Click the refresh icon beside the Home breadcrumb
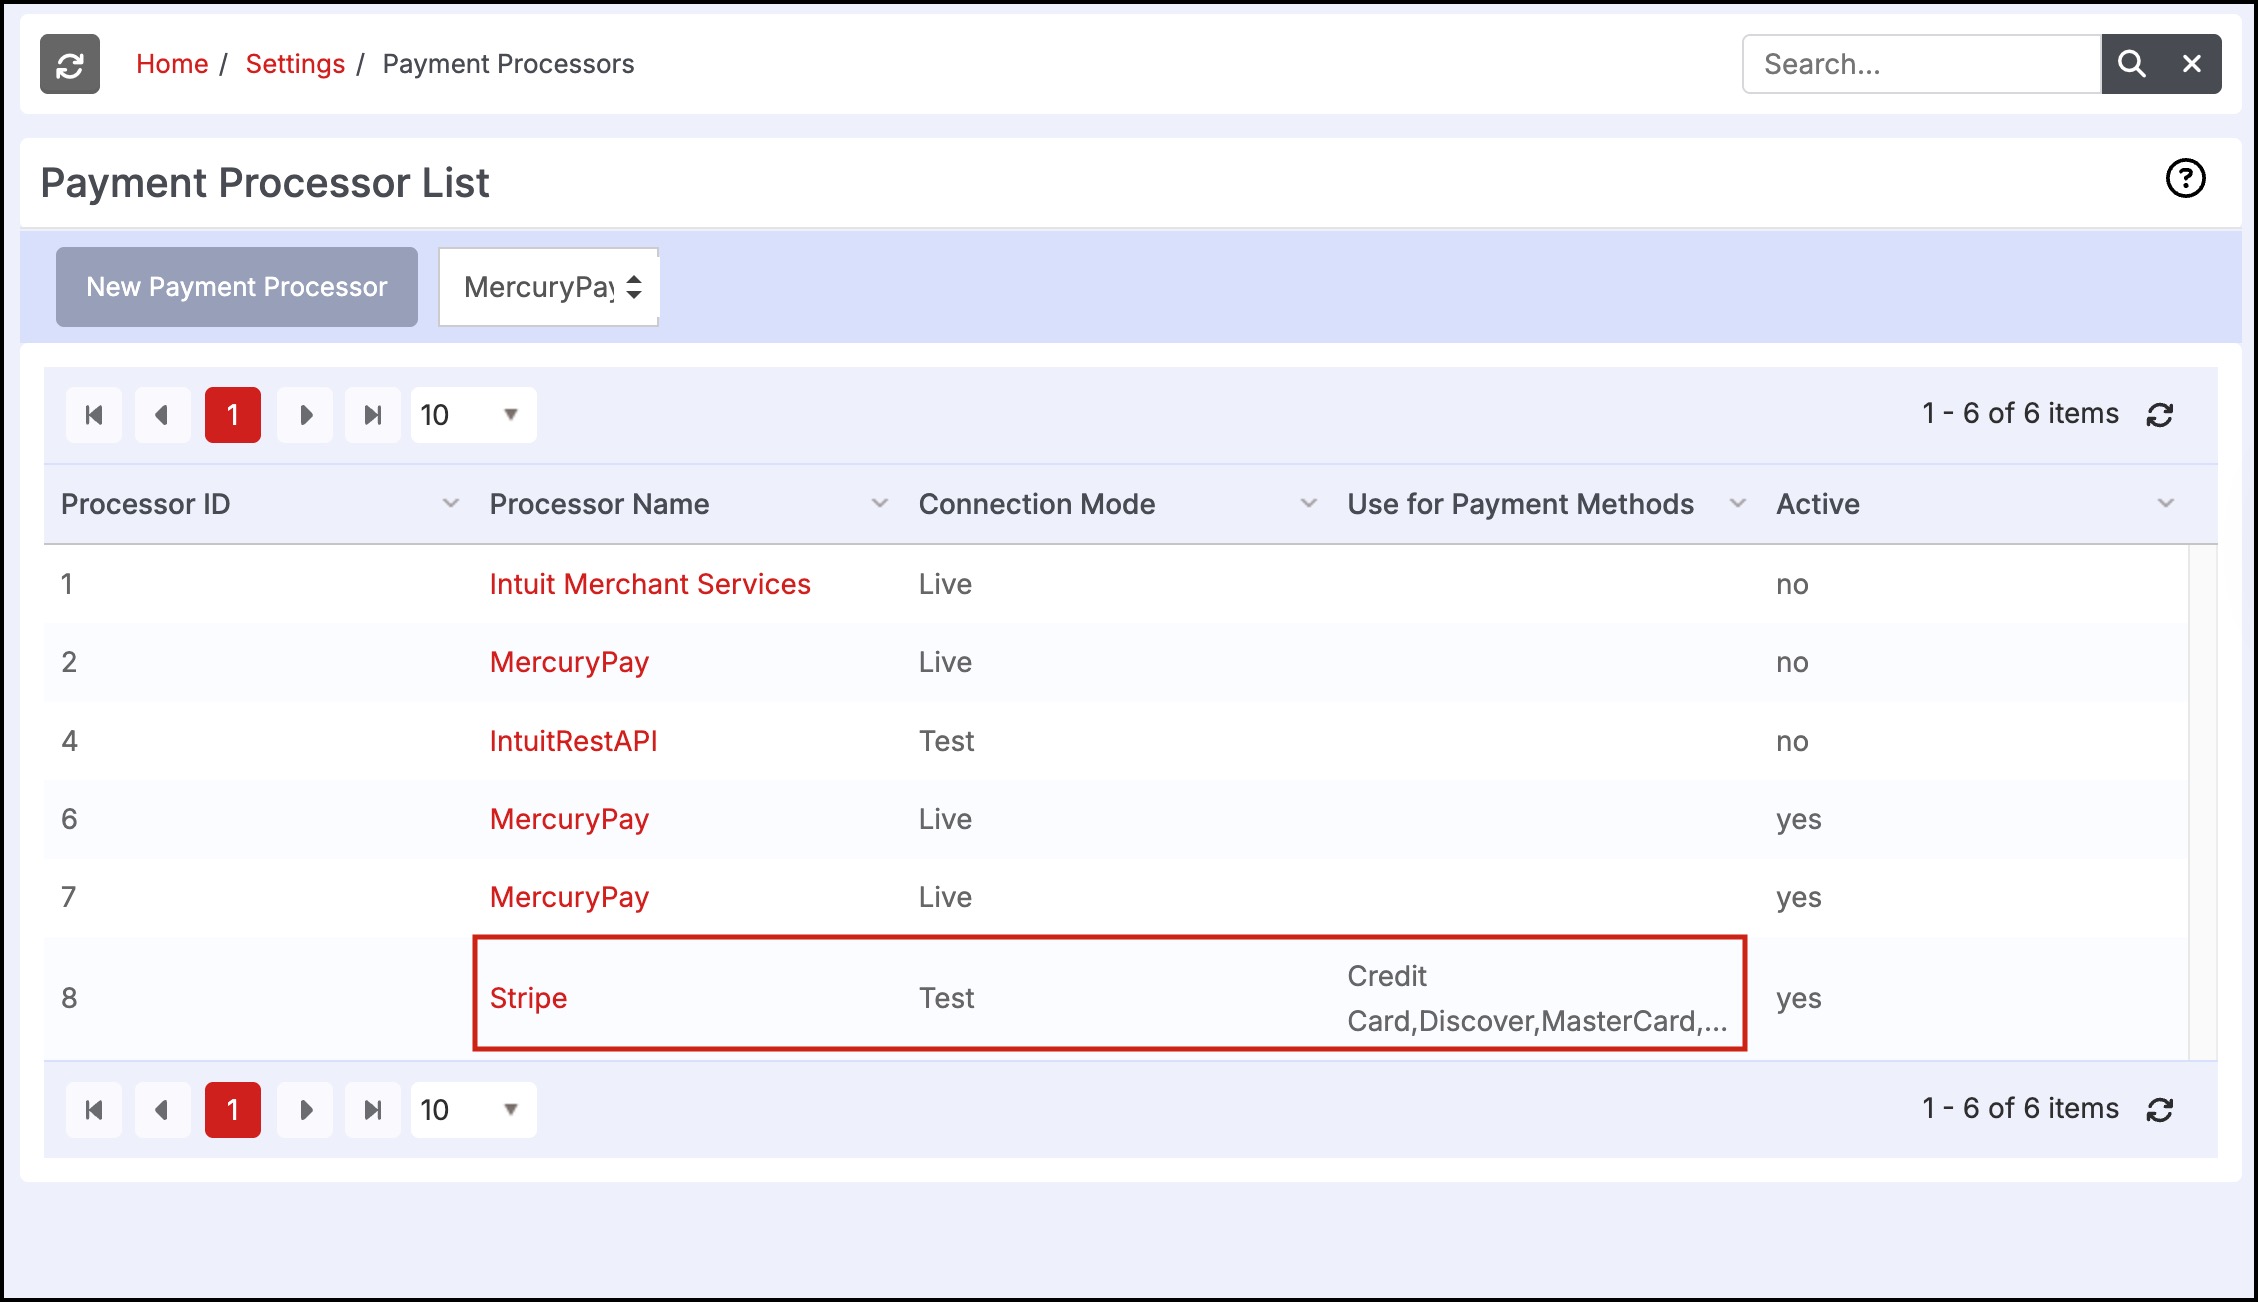Screen dimensions: 2258x1302 point(69,65)
